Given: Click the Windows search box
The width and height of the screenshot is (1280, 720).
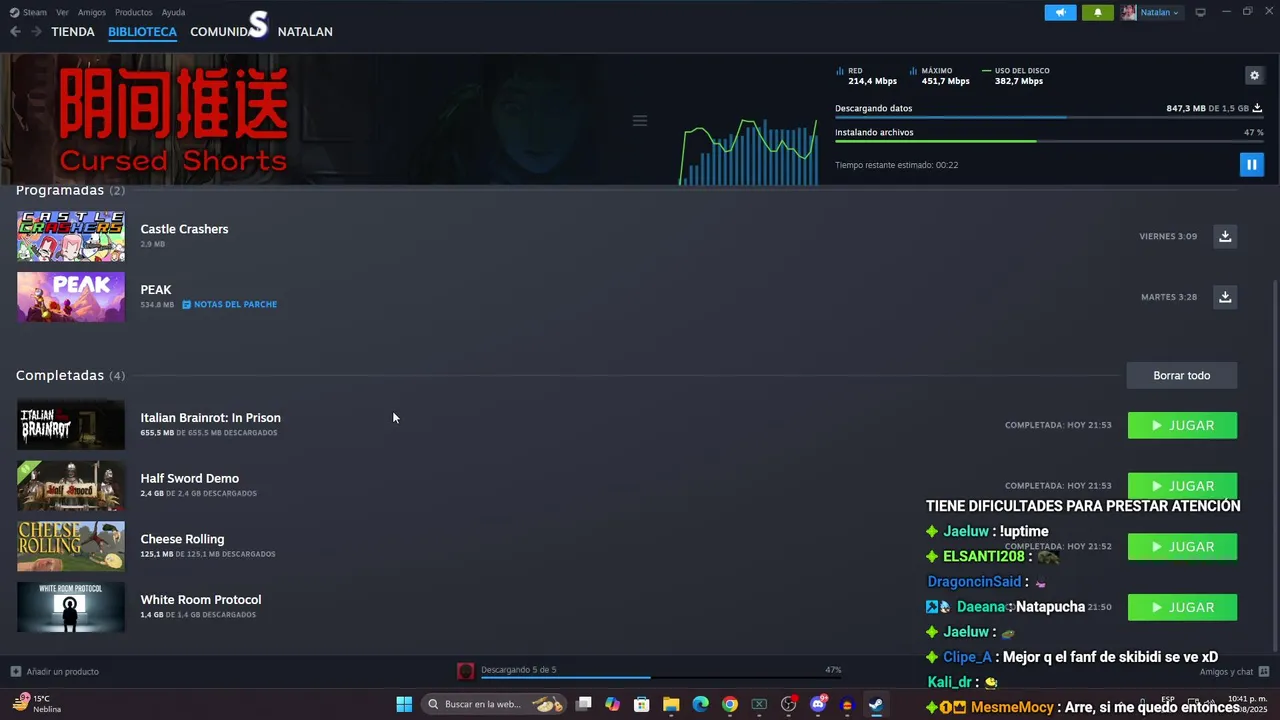Looking at the screenshot, I should coord(493,704).
